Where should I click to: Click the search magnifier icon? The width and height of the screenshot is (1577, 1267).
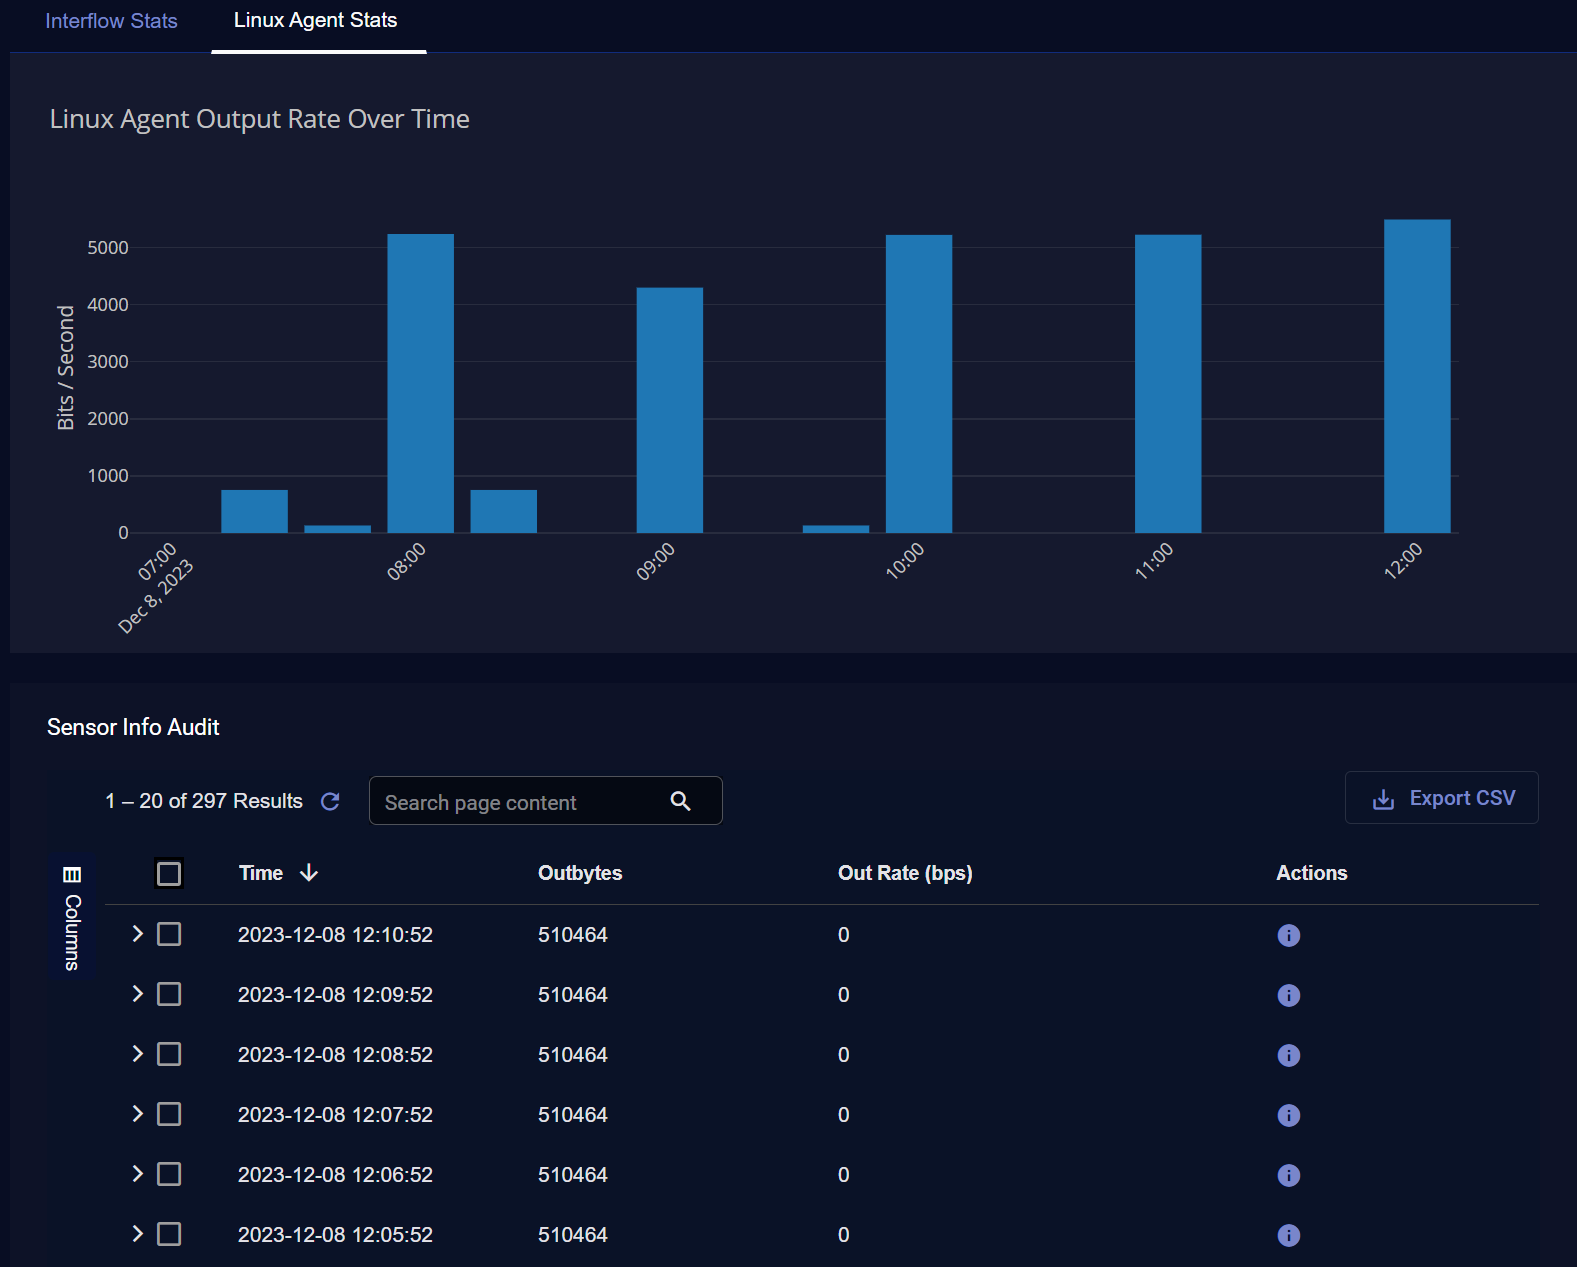click(680, 801)
